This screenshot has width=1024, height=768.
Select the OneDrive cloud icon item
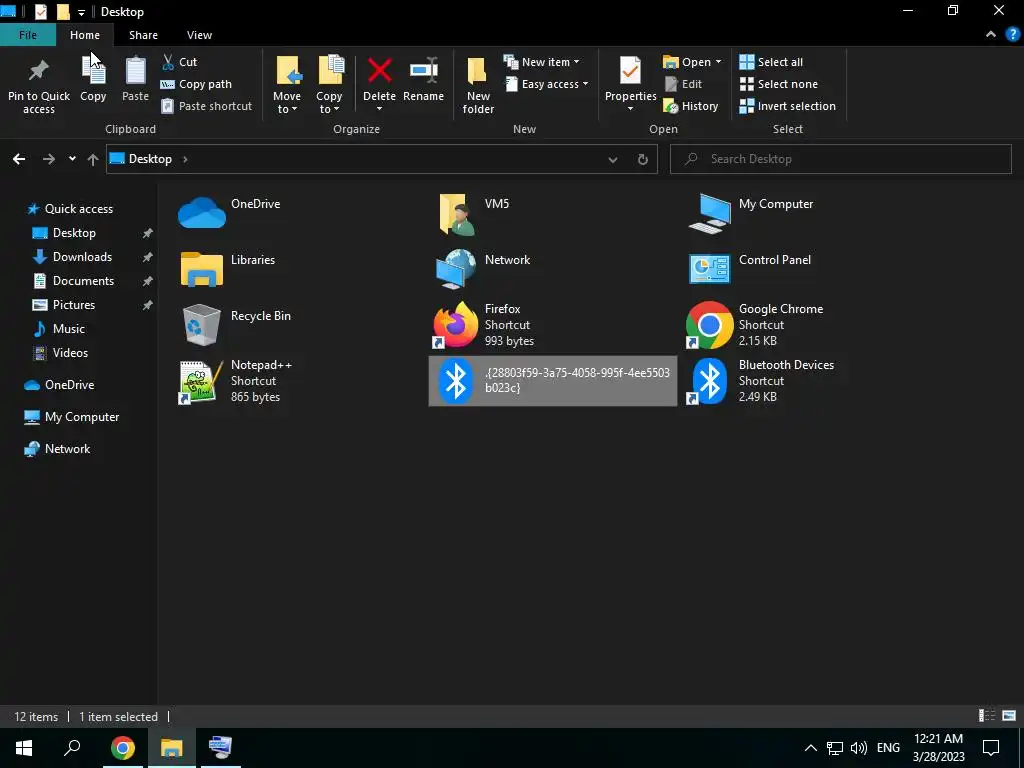(202, 212)
